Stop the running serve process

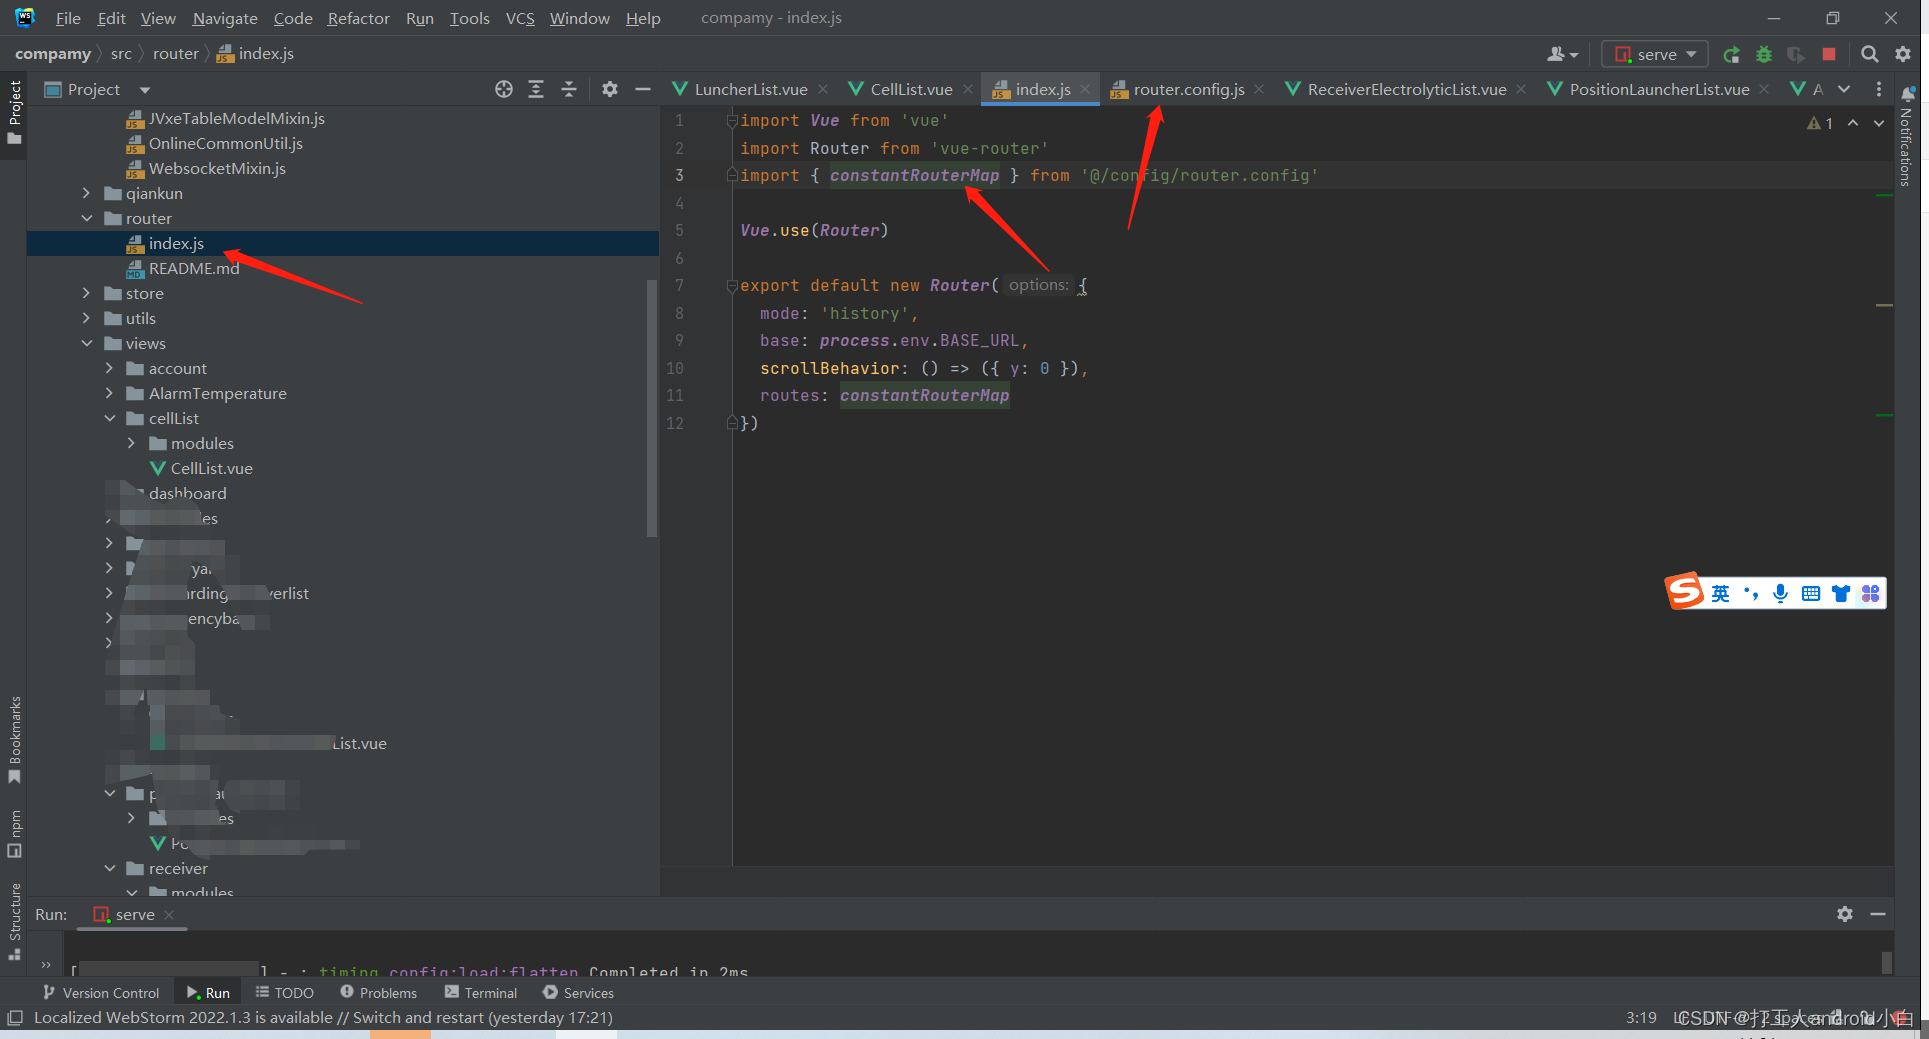[1829, 54]
